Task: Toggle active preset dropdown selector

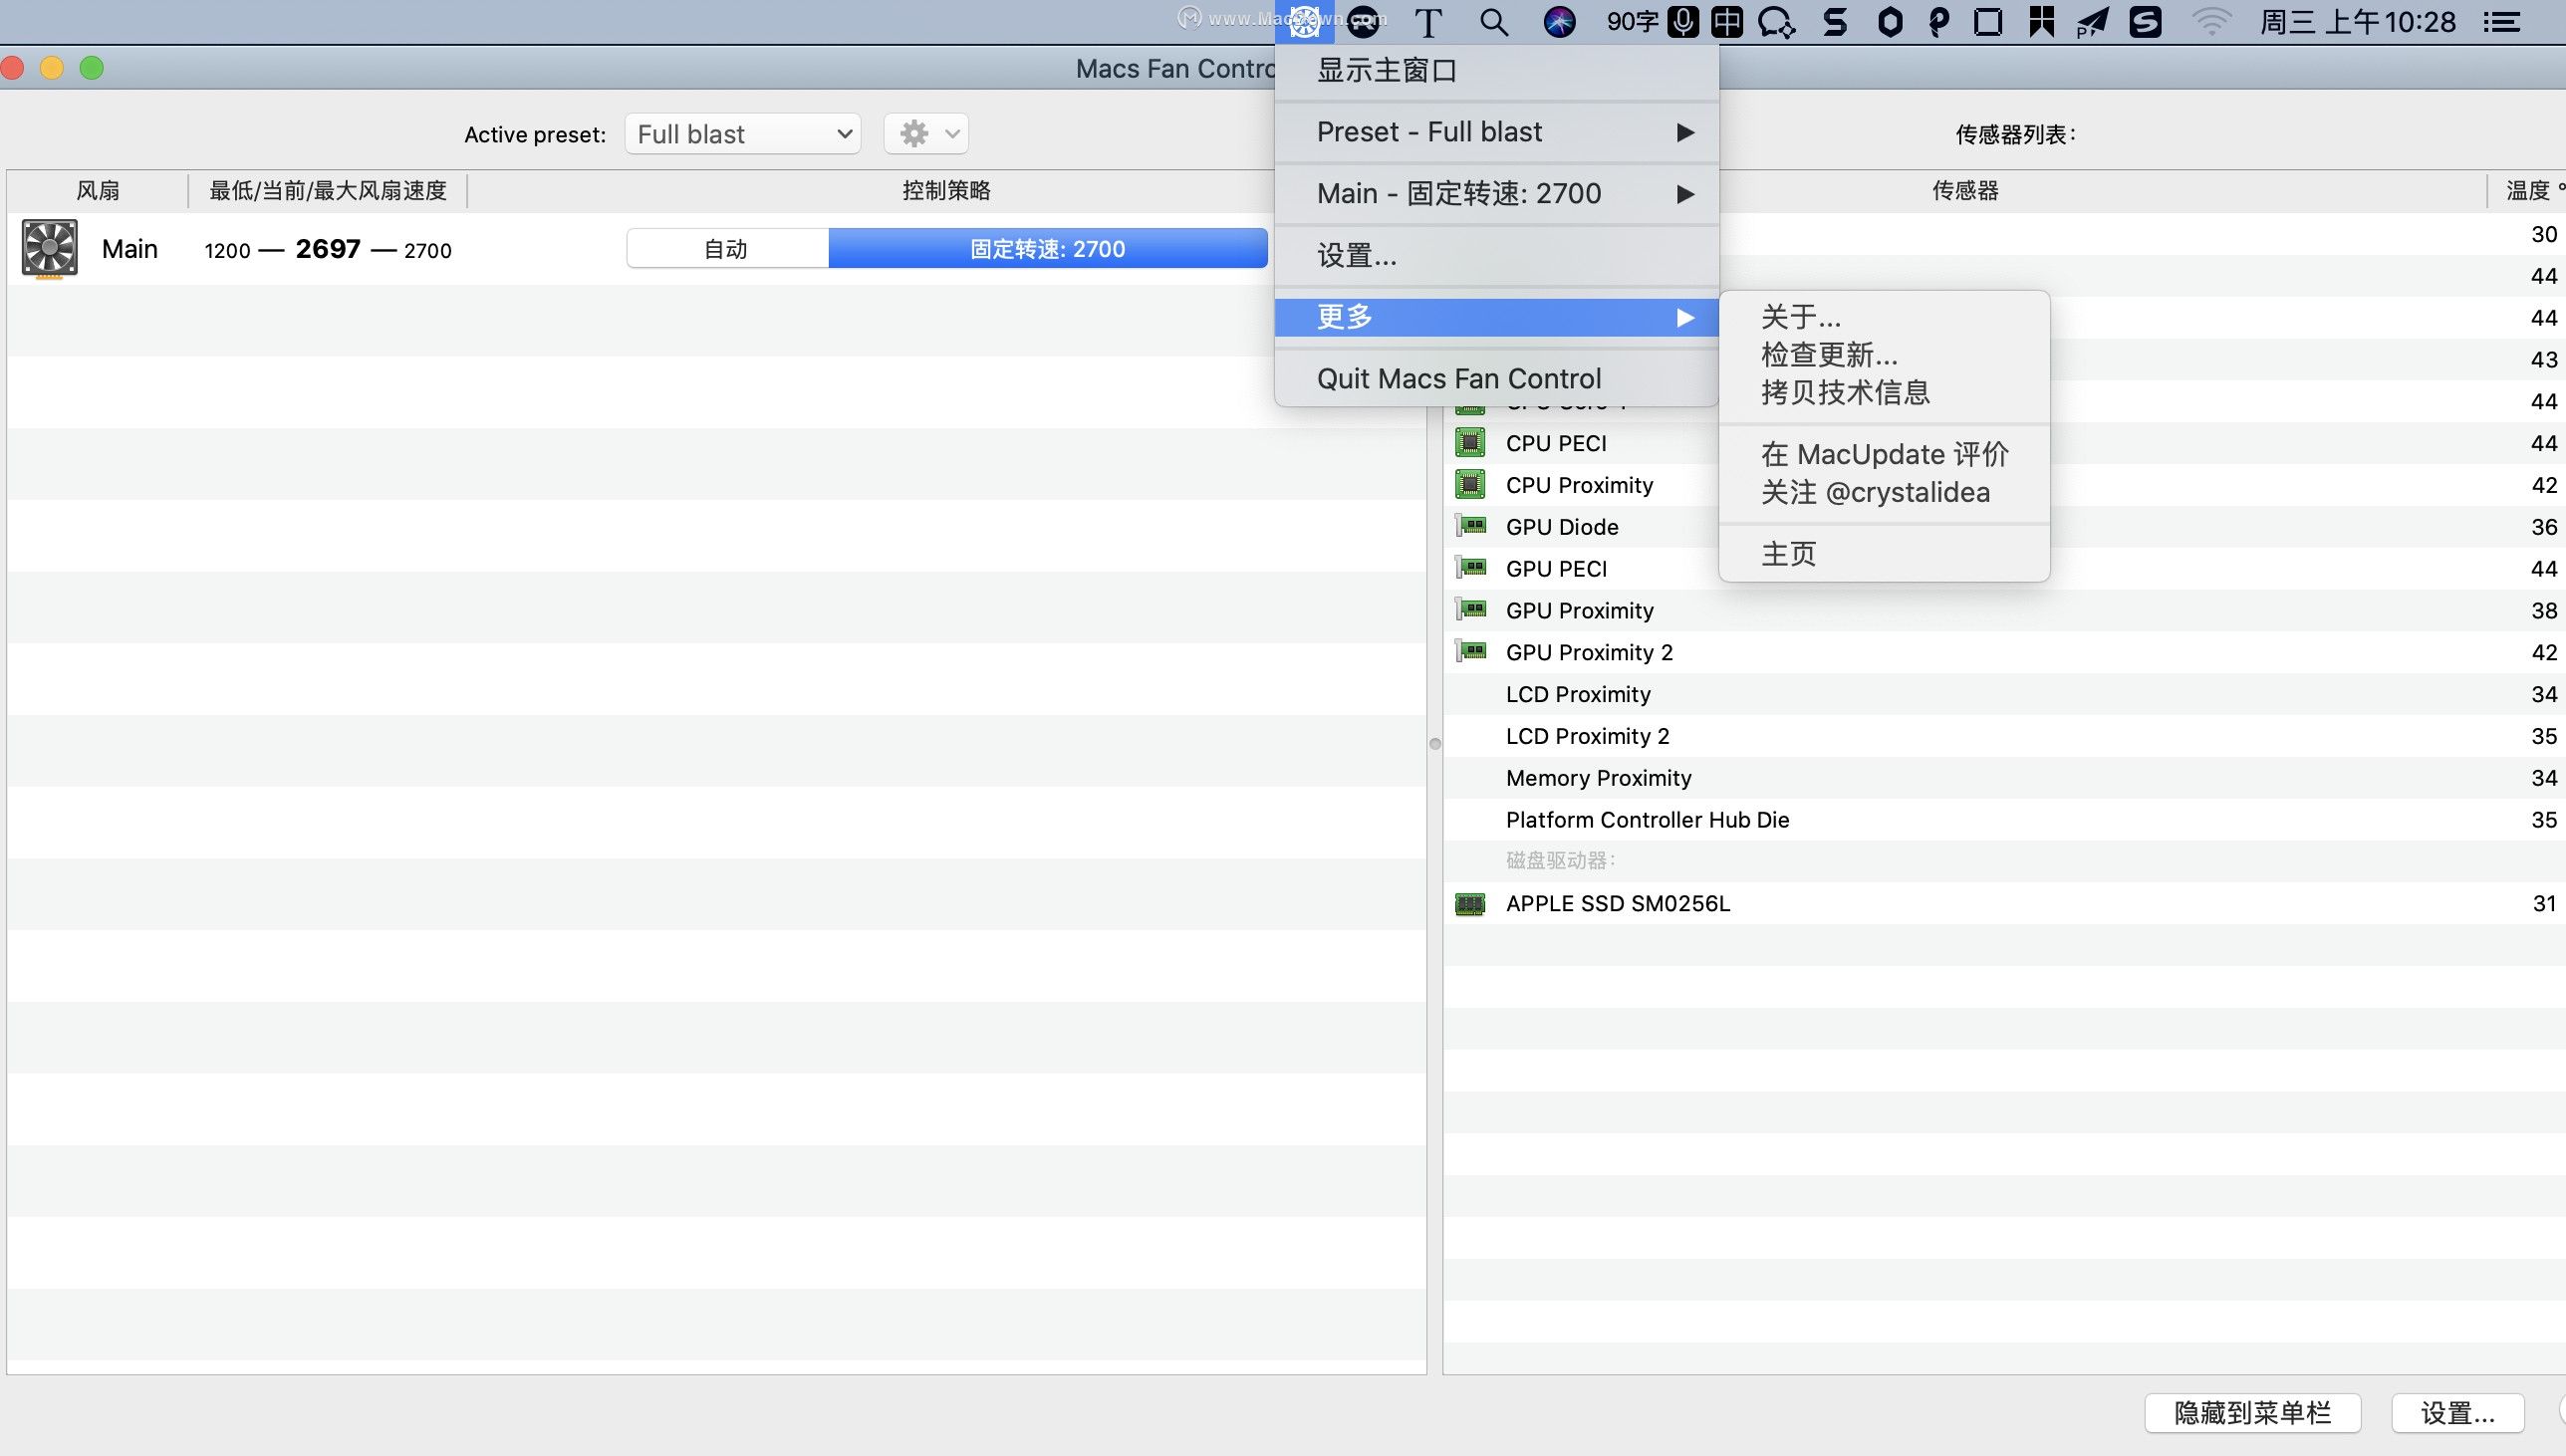Action: coord(740,134)
